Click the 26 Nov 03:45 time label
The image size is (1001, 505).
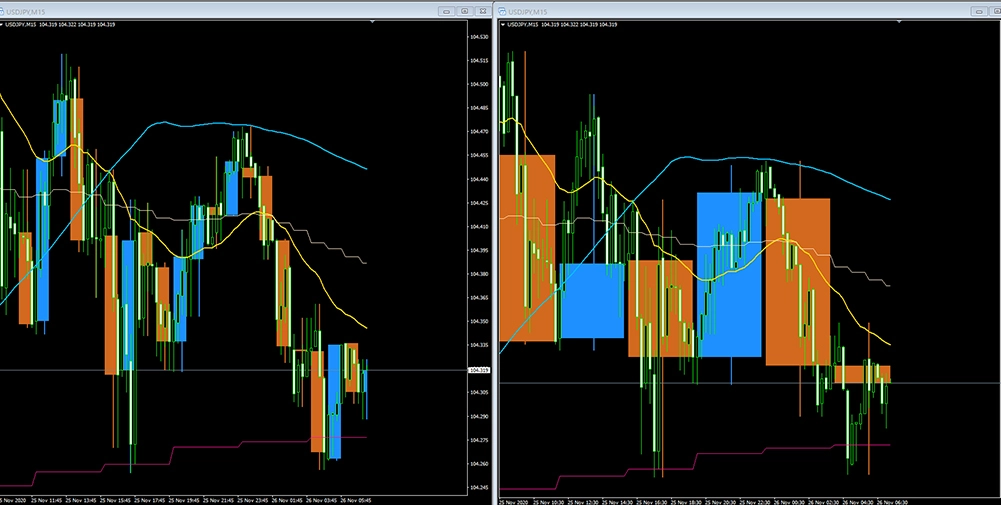[322, 501]
